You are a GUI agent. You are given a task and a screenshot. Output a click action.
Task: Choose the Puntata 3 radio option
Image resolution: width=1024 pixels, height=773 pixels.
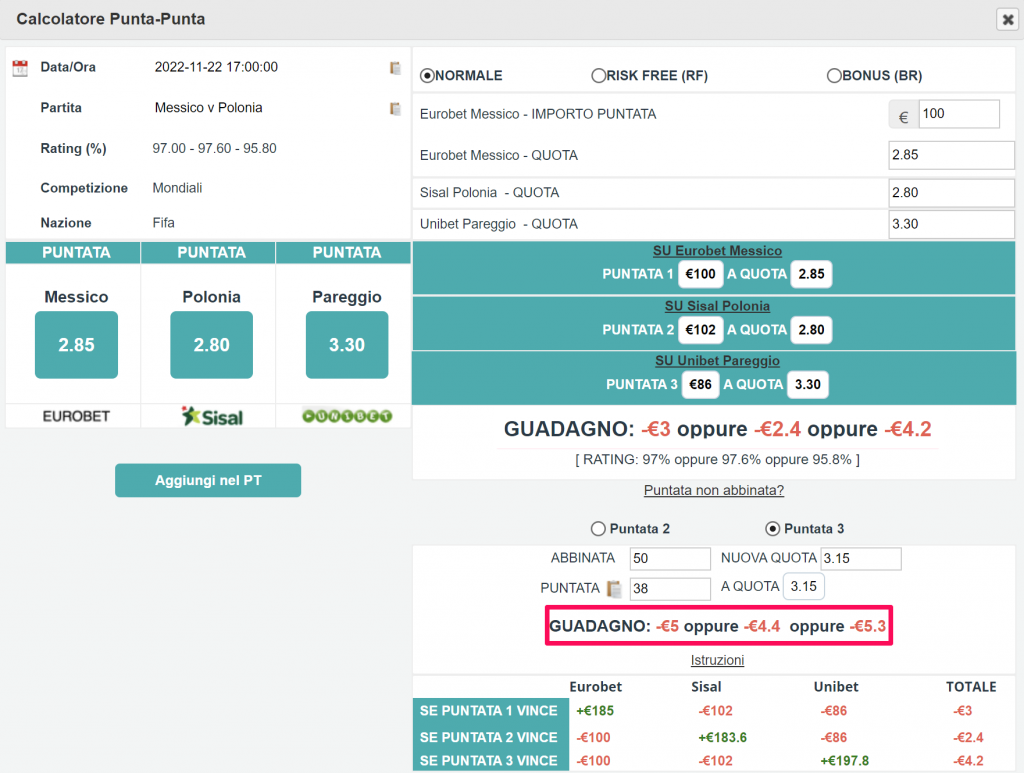773,529
